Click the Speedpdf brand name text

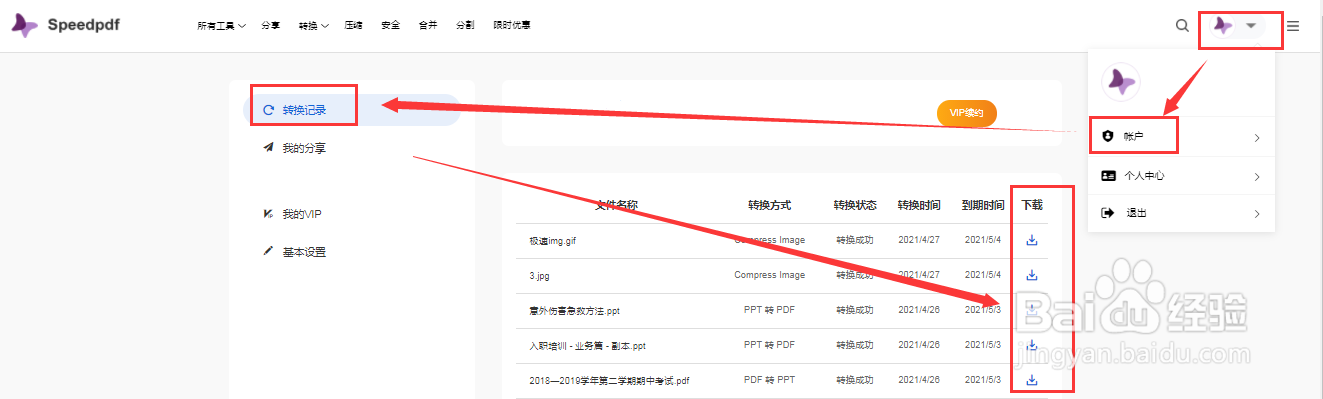[83, 25]
